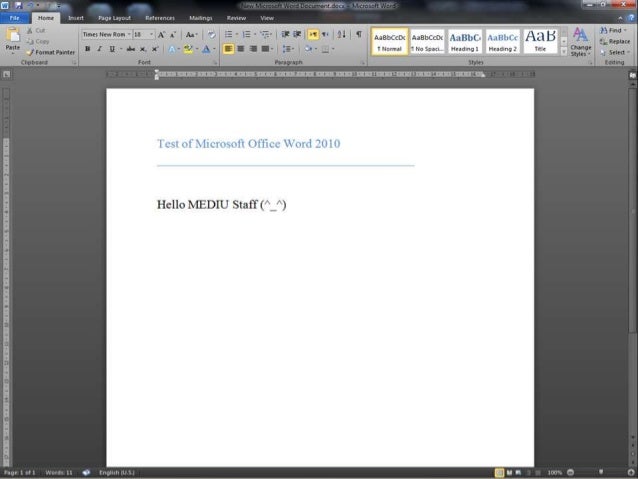Click the Shrink Font icon
Image resolution: width=638 pixels, height=479 pixels.
(x=173, y=35)
